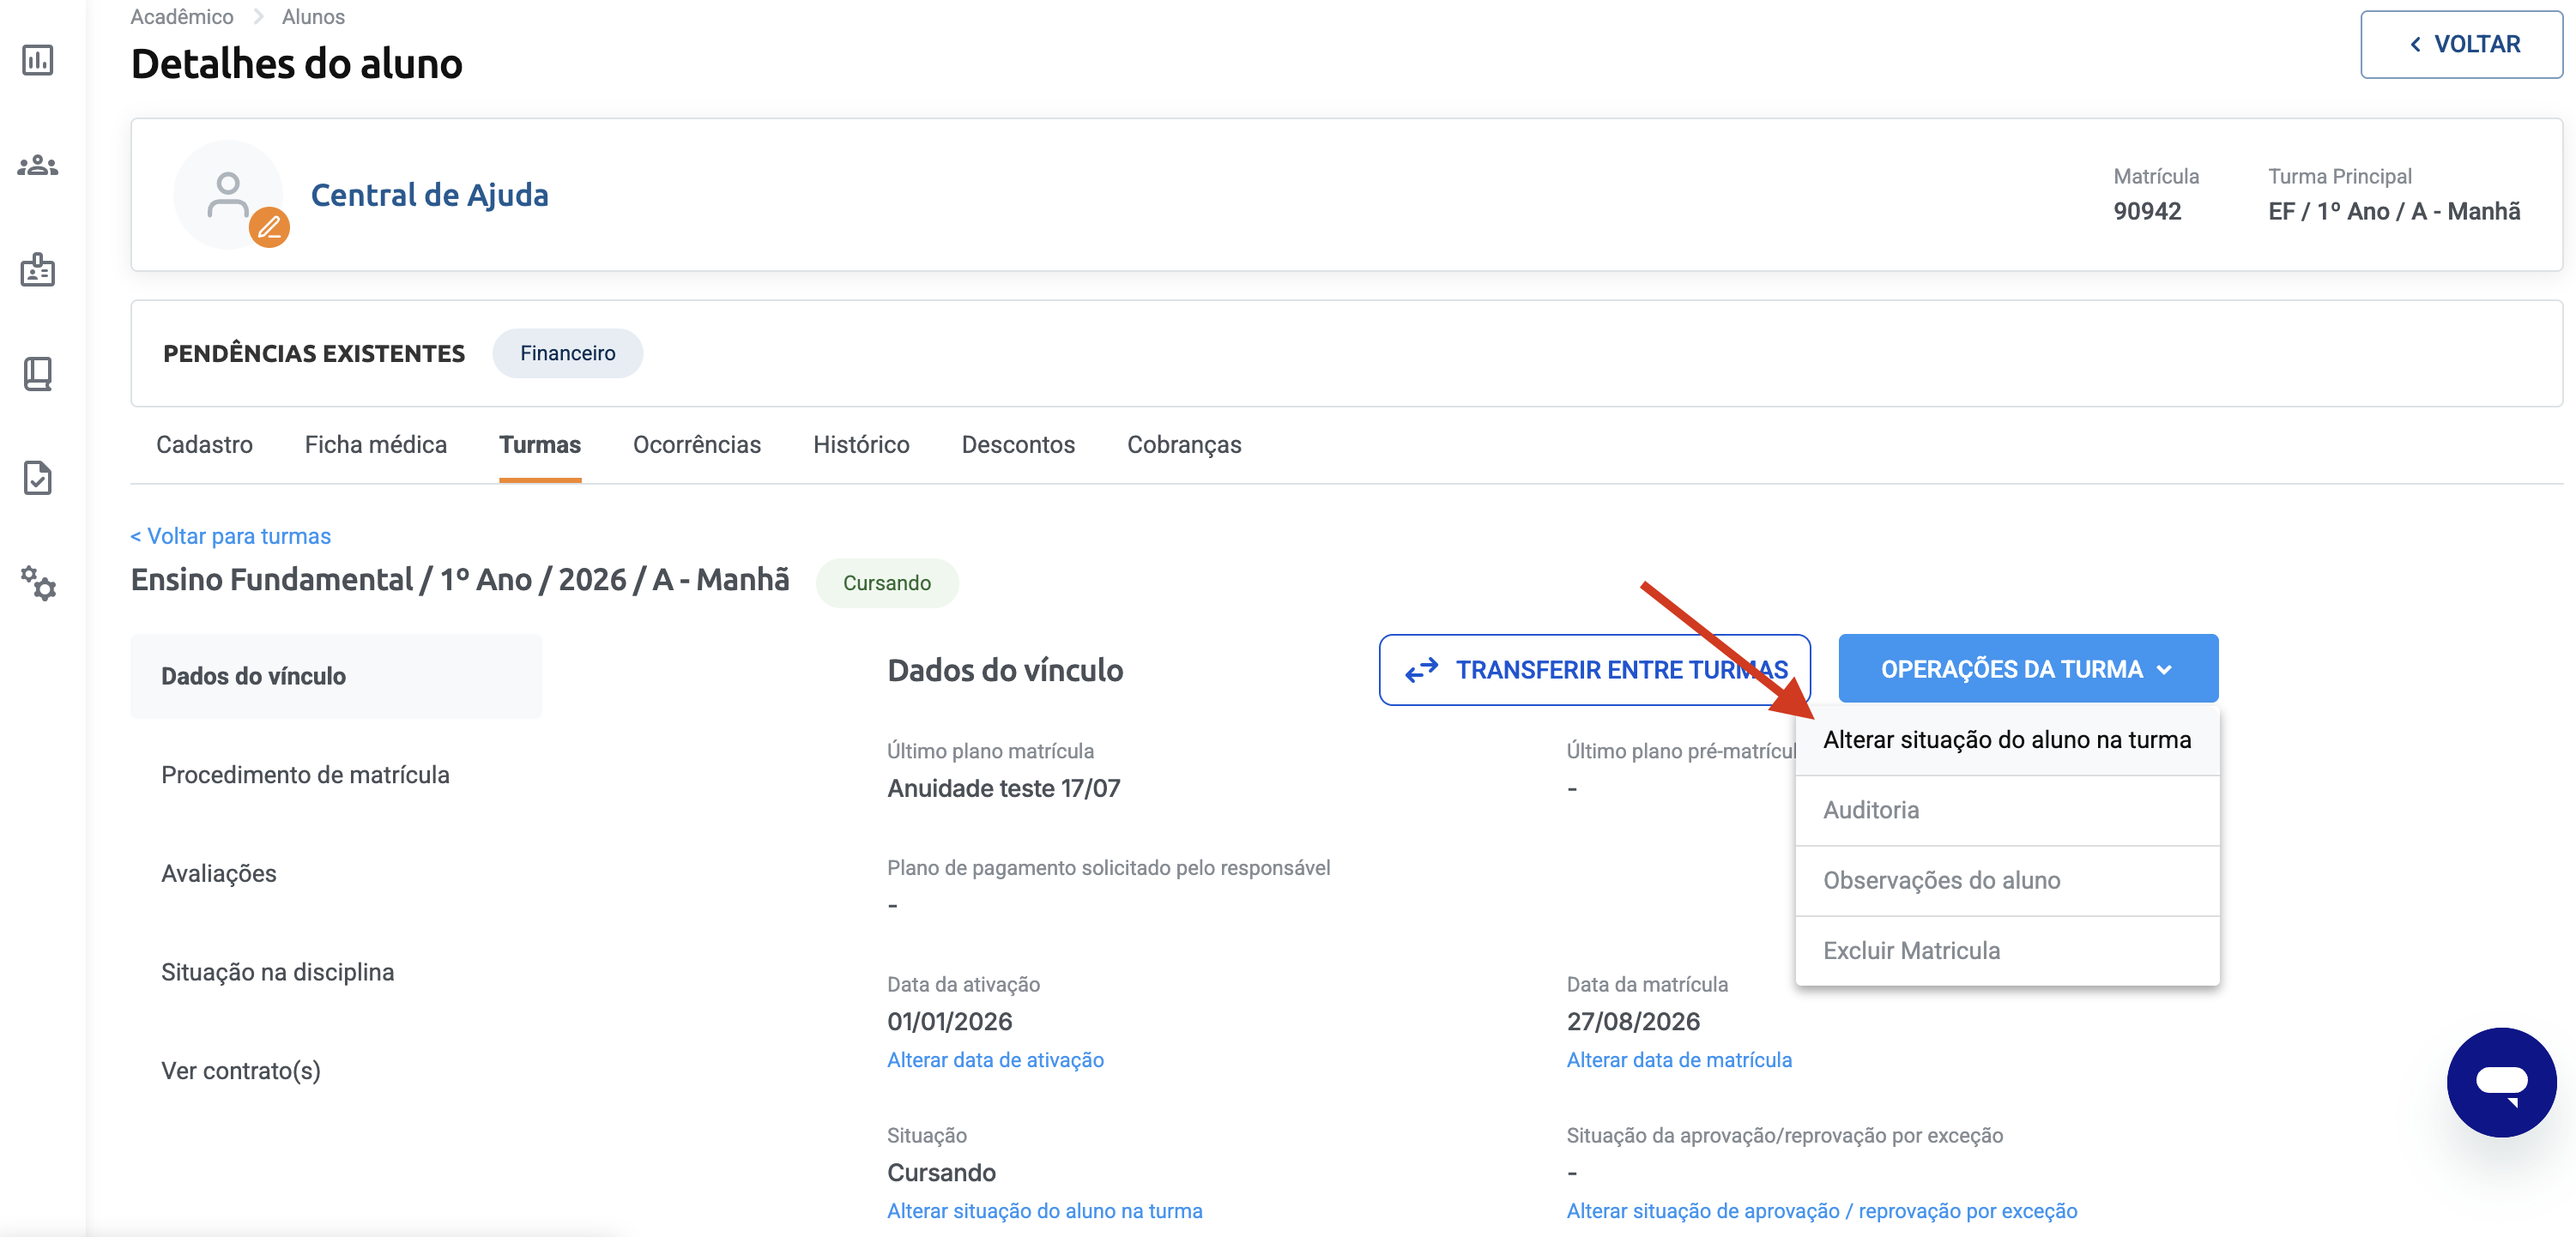Click the Alunos breadcrumb
This screenshot has height=1237, width=2576.
313,16
